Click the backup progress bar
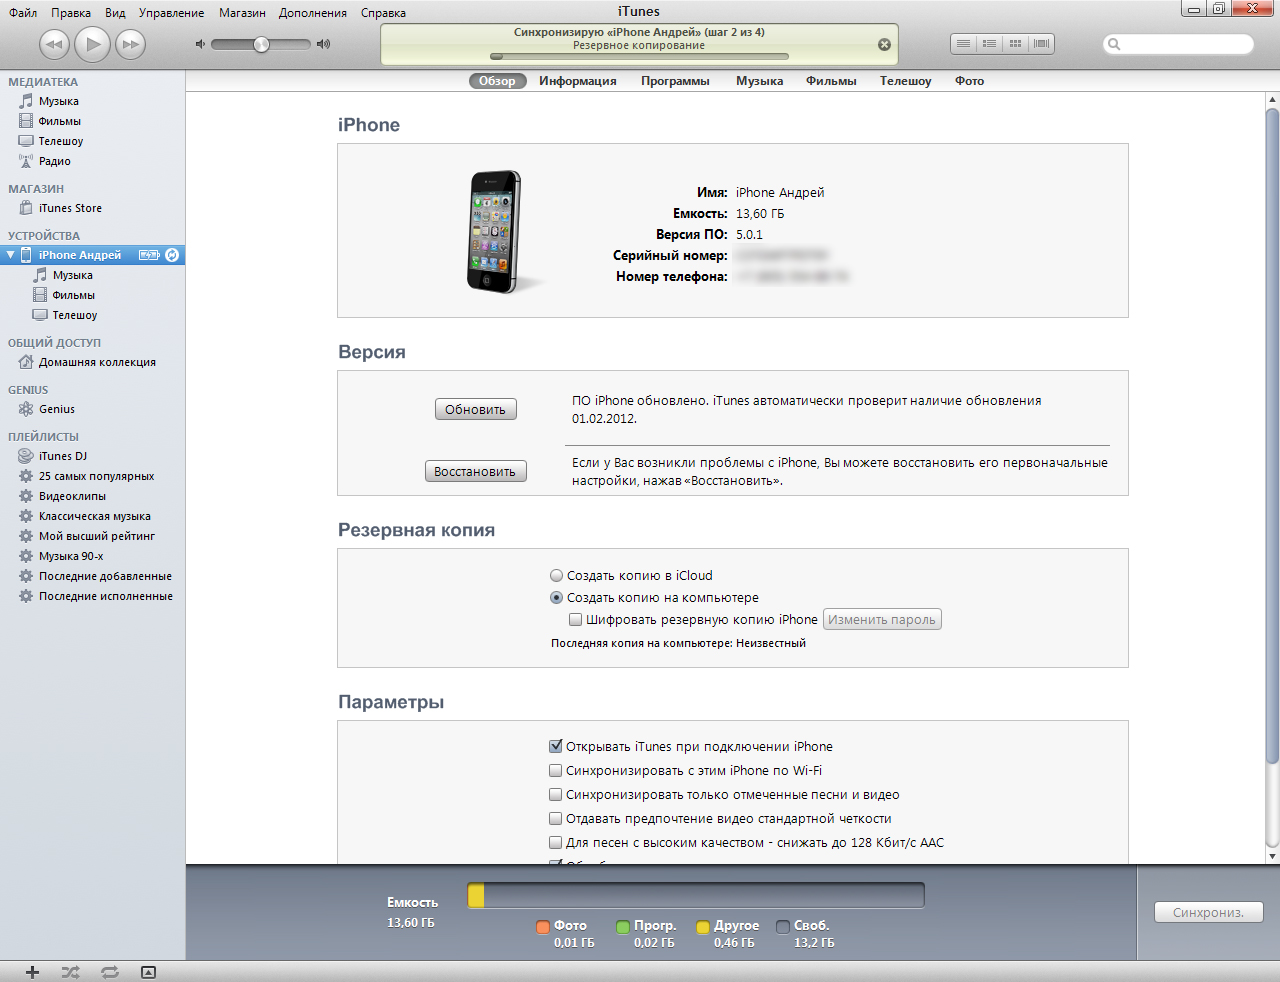Image resolution: width=1280 pixels, height=982 pixels. click(x=639, y=57)
